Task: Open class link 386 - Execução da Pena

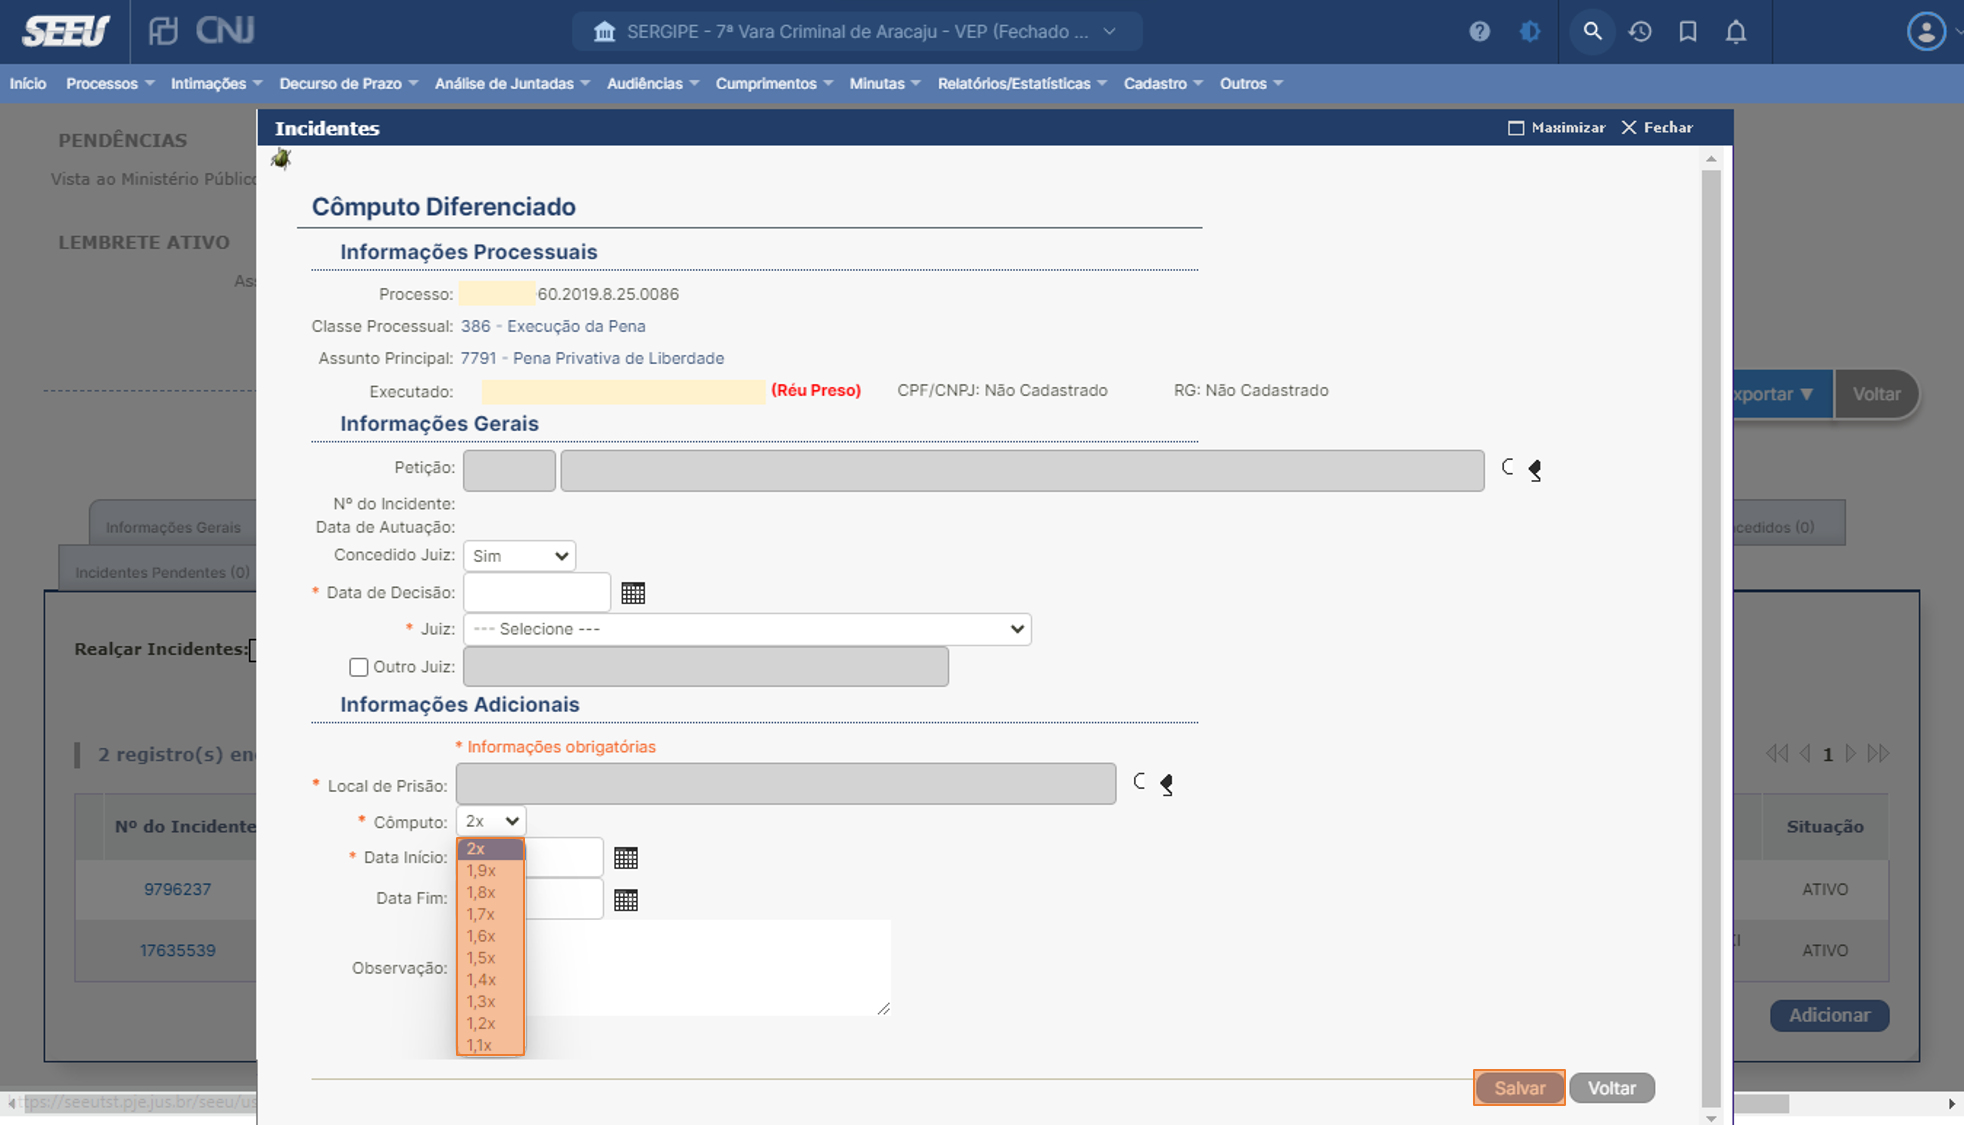Action: (x=553, y=326)
